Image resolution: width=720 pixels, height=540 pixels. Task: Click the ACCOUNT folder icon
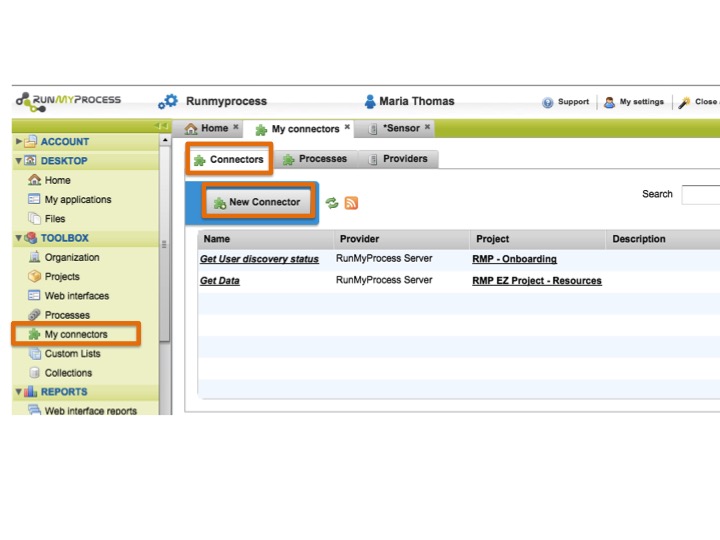[30, 141]
